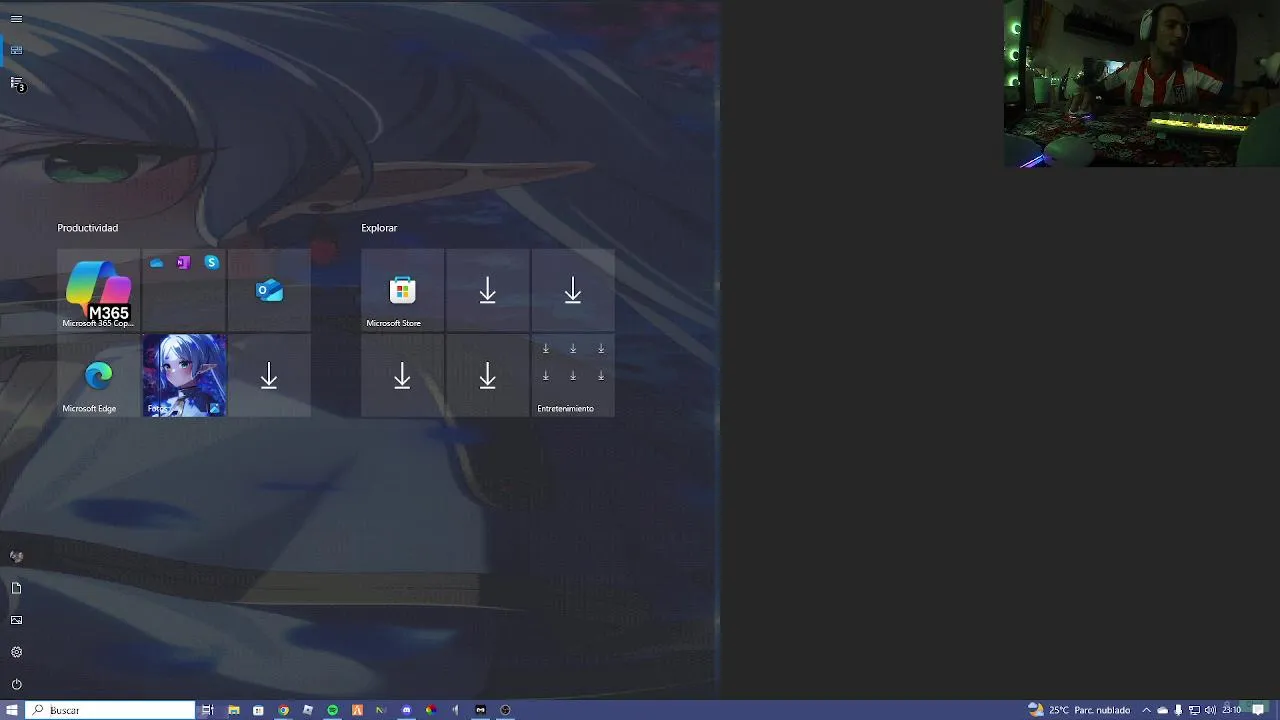The height and width of the screenshot is (720, 1280).
Task: Open File Explorer from the taskbar
Action: (233, 710)
